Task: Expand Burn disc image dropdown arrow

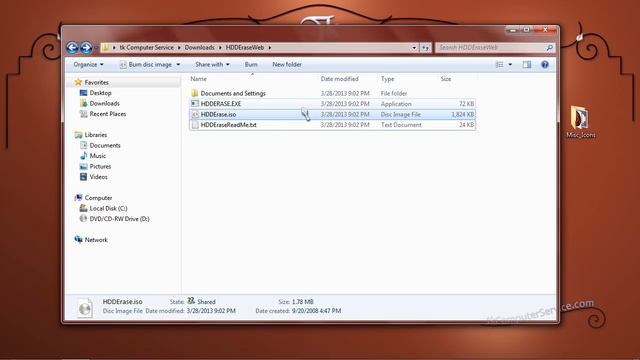Action: [178, 64]
